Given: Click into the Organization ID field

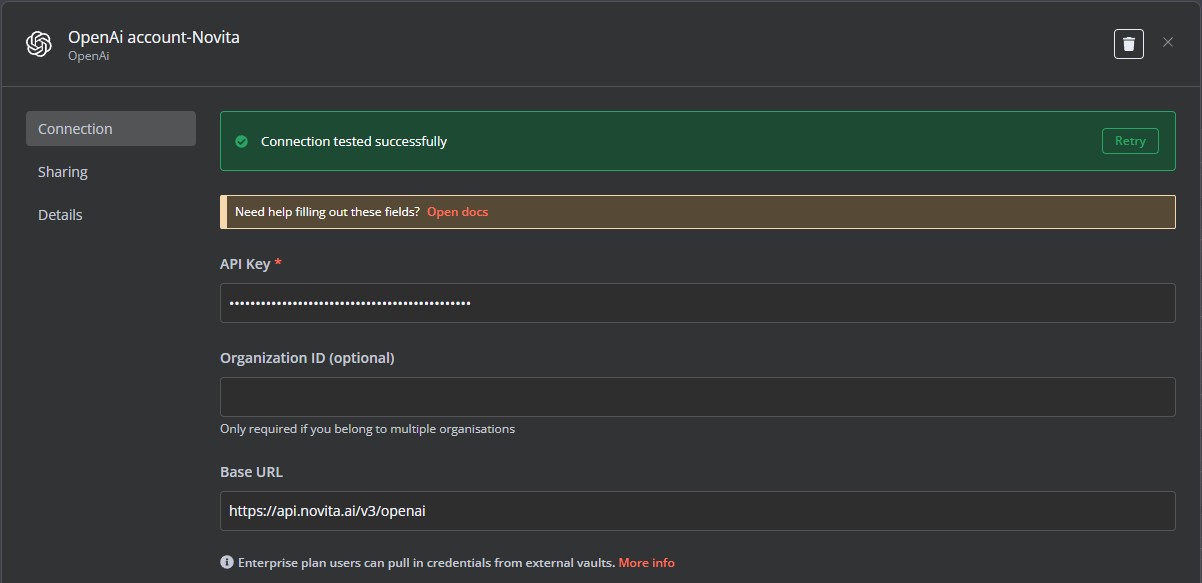Looking at the screenshot, I should click(697, 397).
